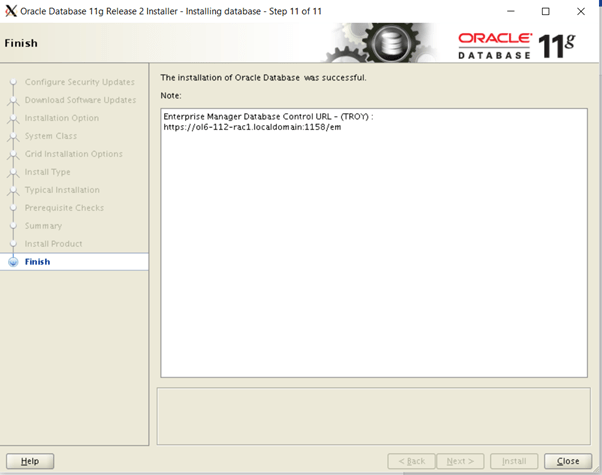Select the Summary step in sidebar
The height and width of the screenshot is (475, 602).
click(43, 226)
